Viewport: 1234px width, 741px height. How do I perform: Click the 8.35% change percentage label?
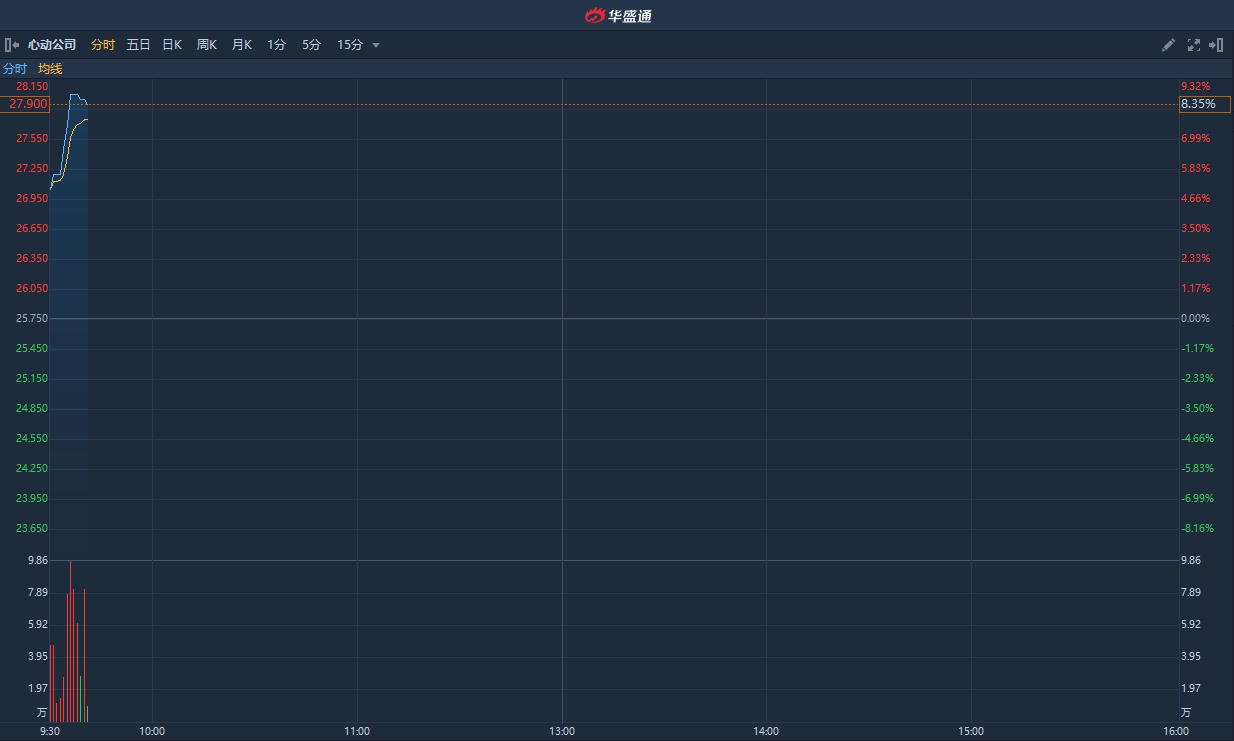[x=1198, y=104]
